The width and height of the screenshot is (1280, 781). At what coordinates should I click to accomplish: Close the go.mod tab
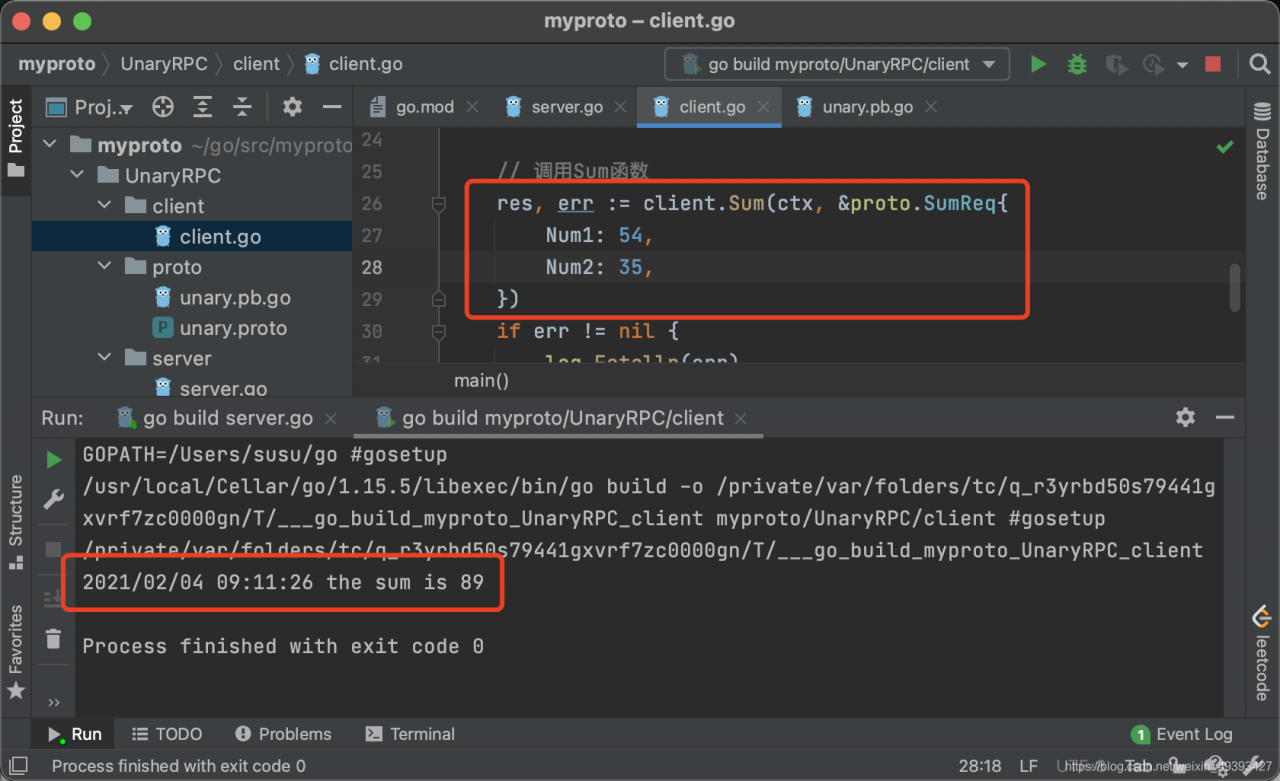point(473,107)
